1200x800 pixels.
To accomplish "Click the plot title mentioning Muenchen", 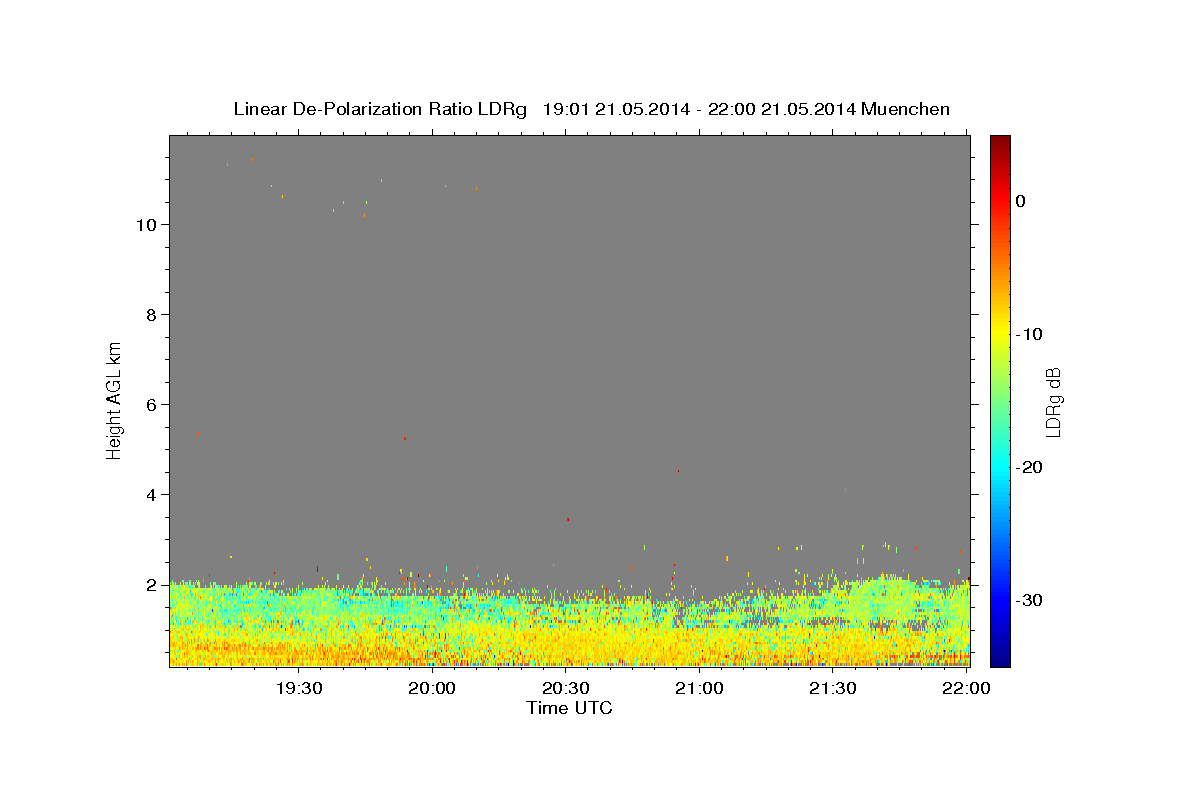I will (591, 109).
